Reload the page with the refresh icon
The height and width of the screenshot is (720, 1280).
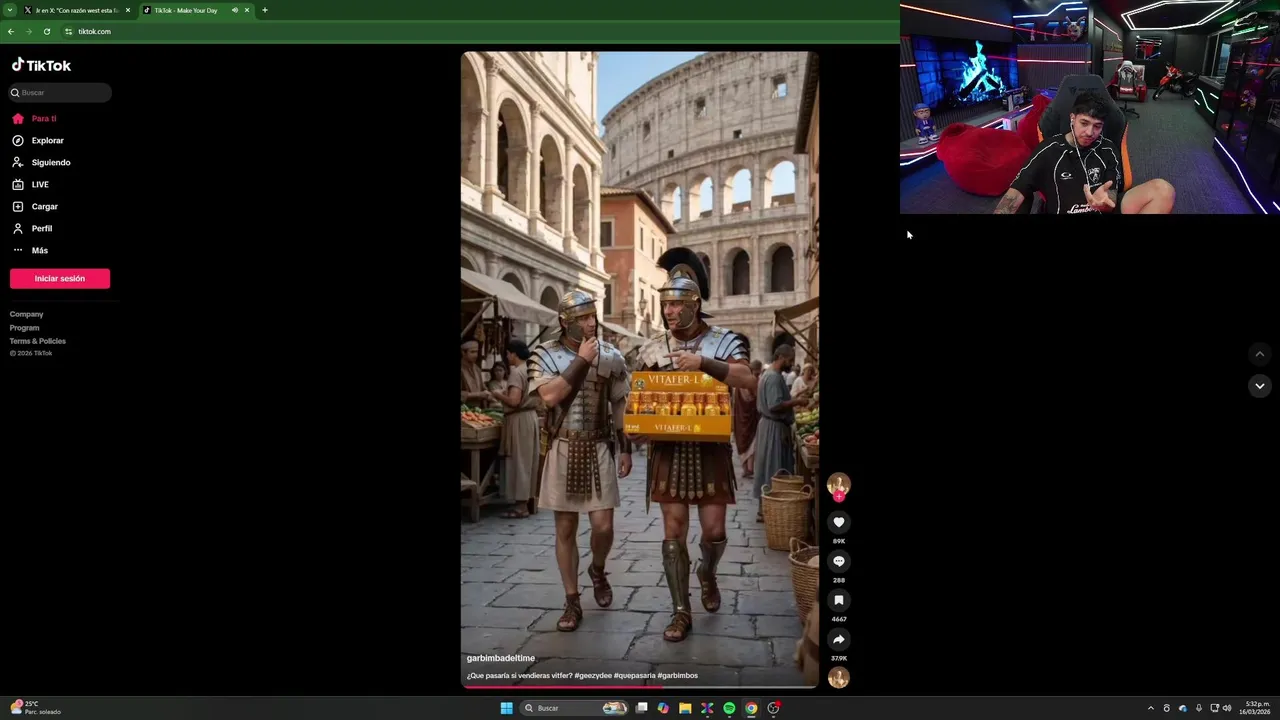[47, 32]
